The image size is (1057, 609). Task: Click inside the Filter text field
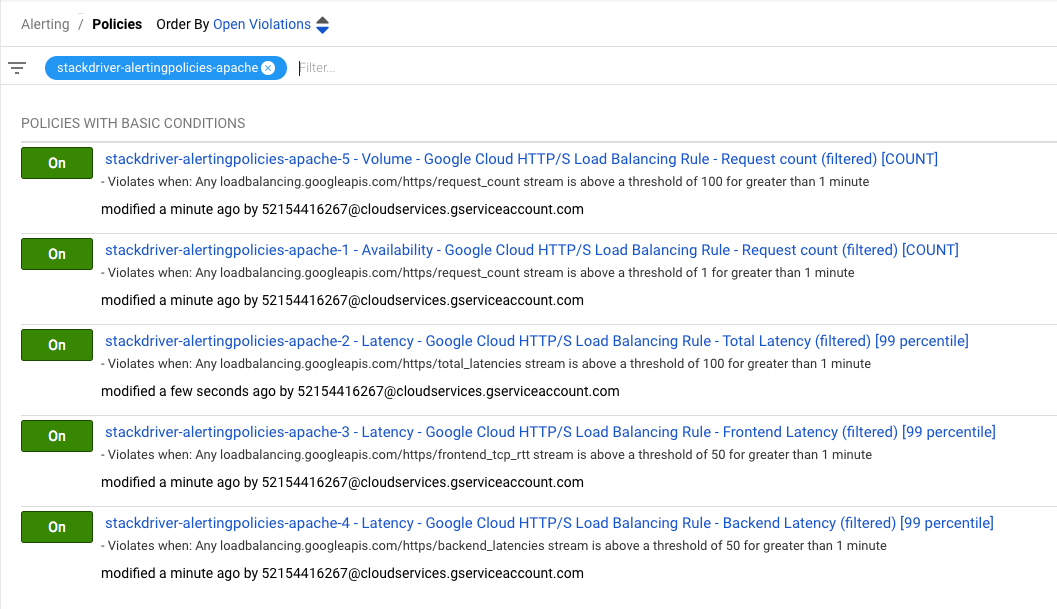[x=400, y=68]
